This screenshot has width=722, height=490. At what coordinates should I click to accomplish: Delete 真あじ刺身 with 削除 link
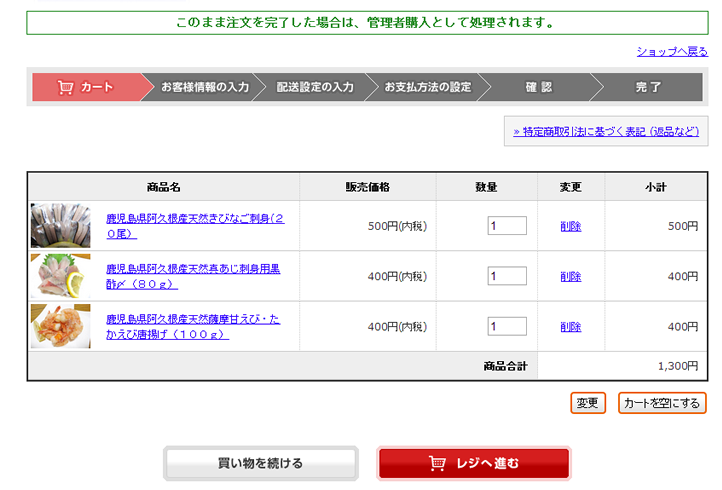point(571,277)
